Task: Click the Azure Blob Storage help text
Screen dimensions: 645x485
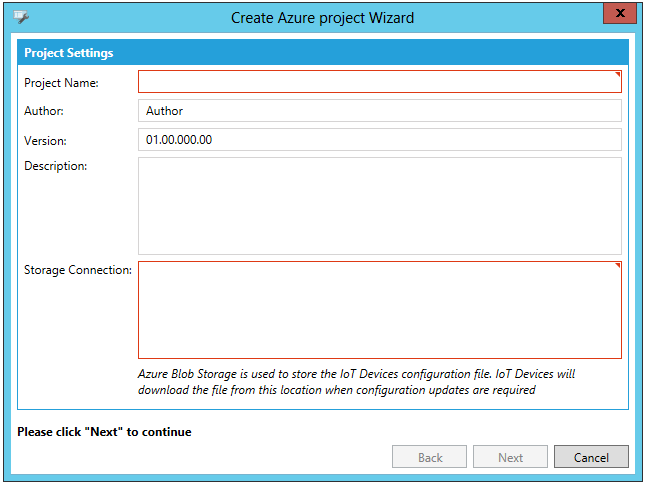Action: [x=356, y=382]
